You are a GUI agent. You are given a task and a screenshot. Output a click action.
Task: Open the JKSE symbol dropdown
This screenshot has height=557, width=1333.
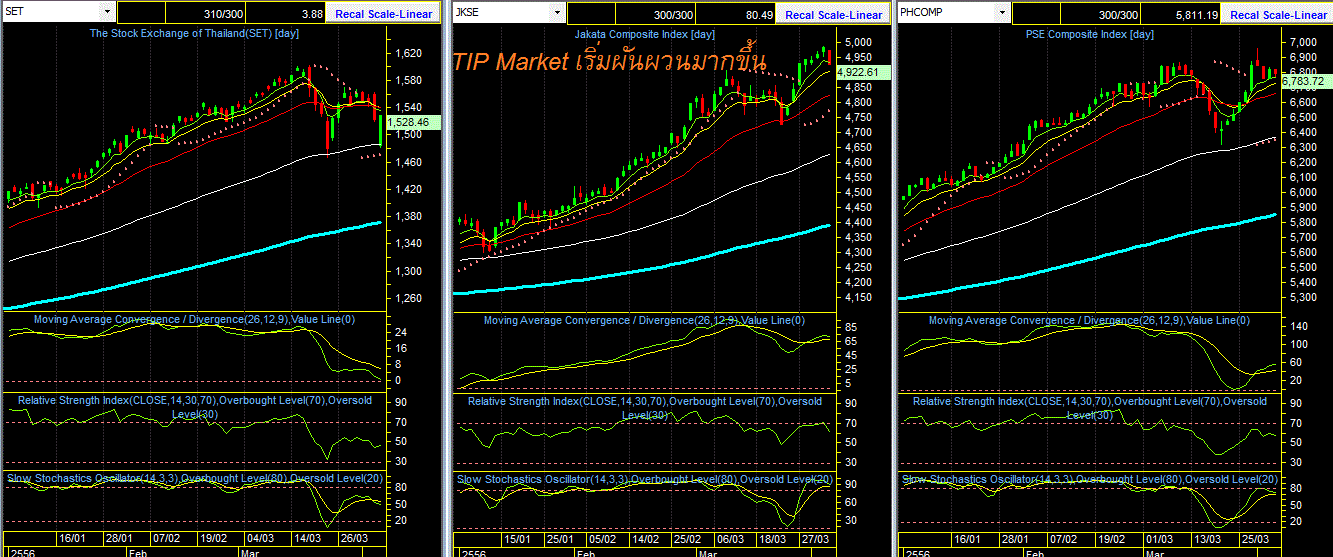pos(558,12)
